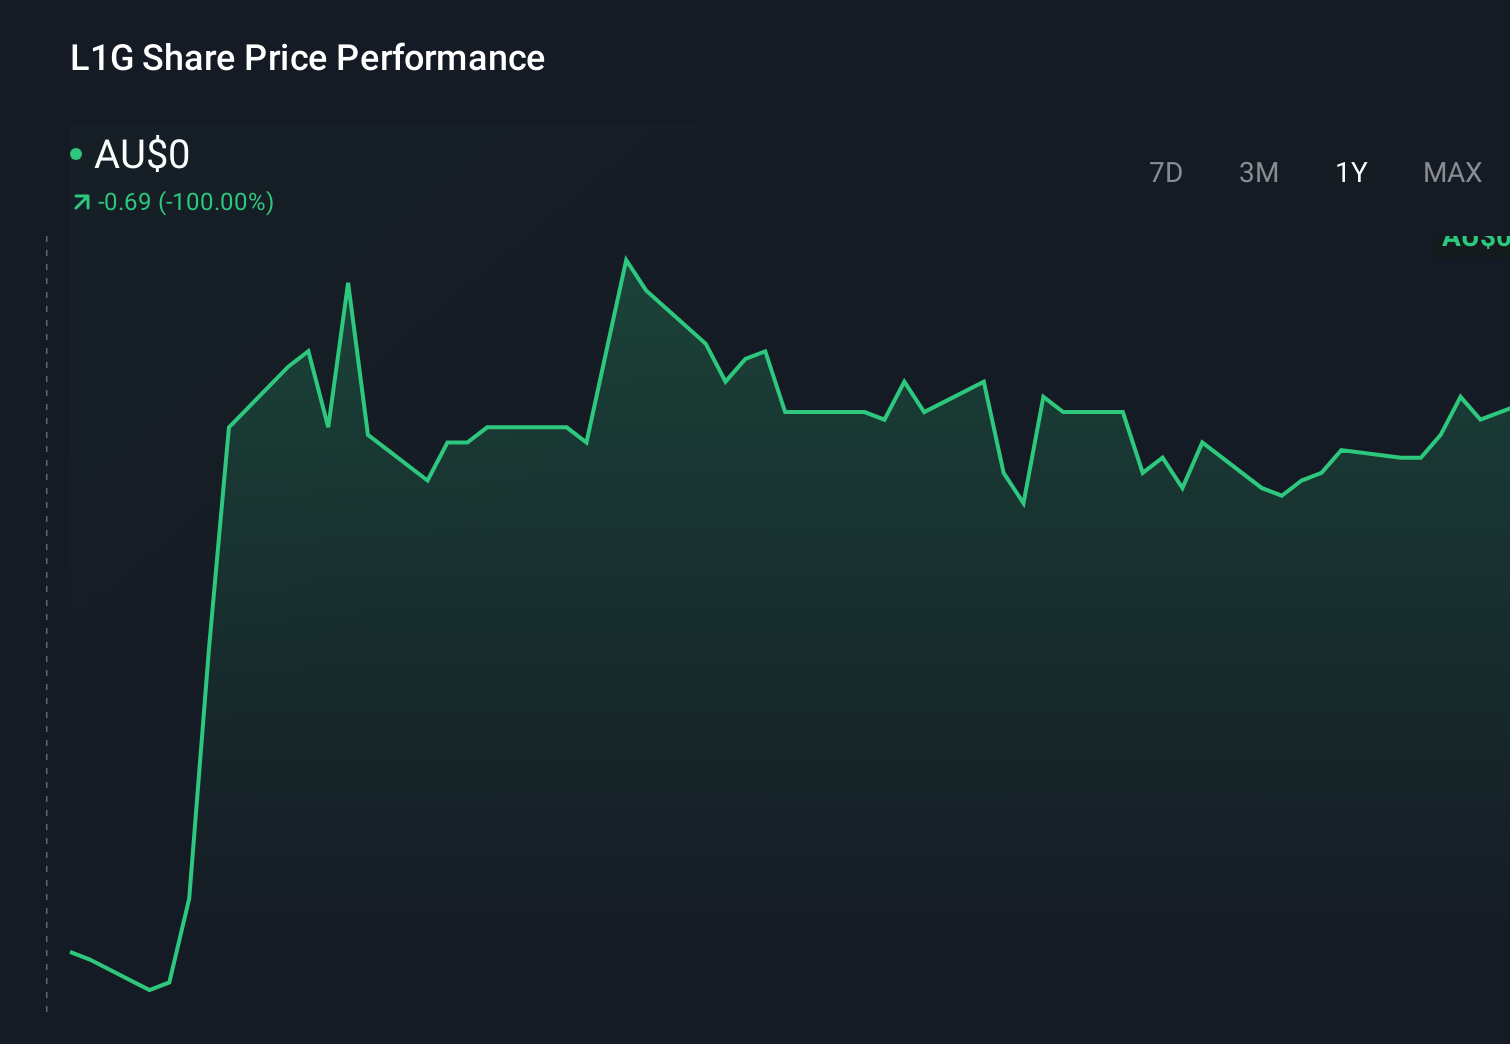
Task: Show the MAX price history
Action: point(1452,173)
